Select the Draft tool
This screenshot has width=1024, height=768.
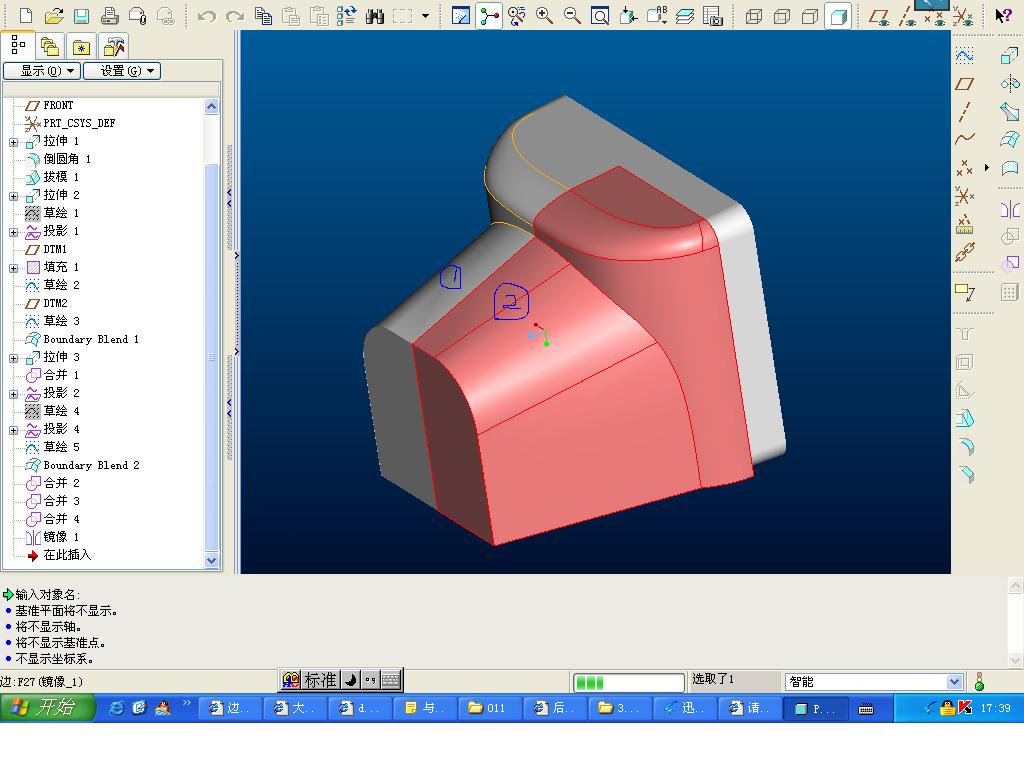point(965,418)
